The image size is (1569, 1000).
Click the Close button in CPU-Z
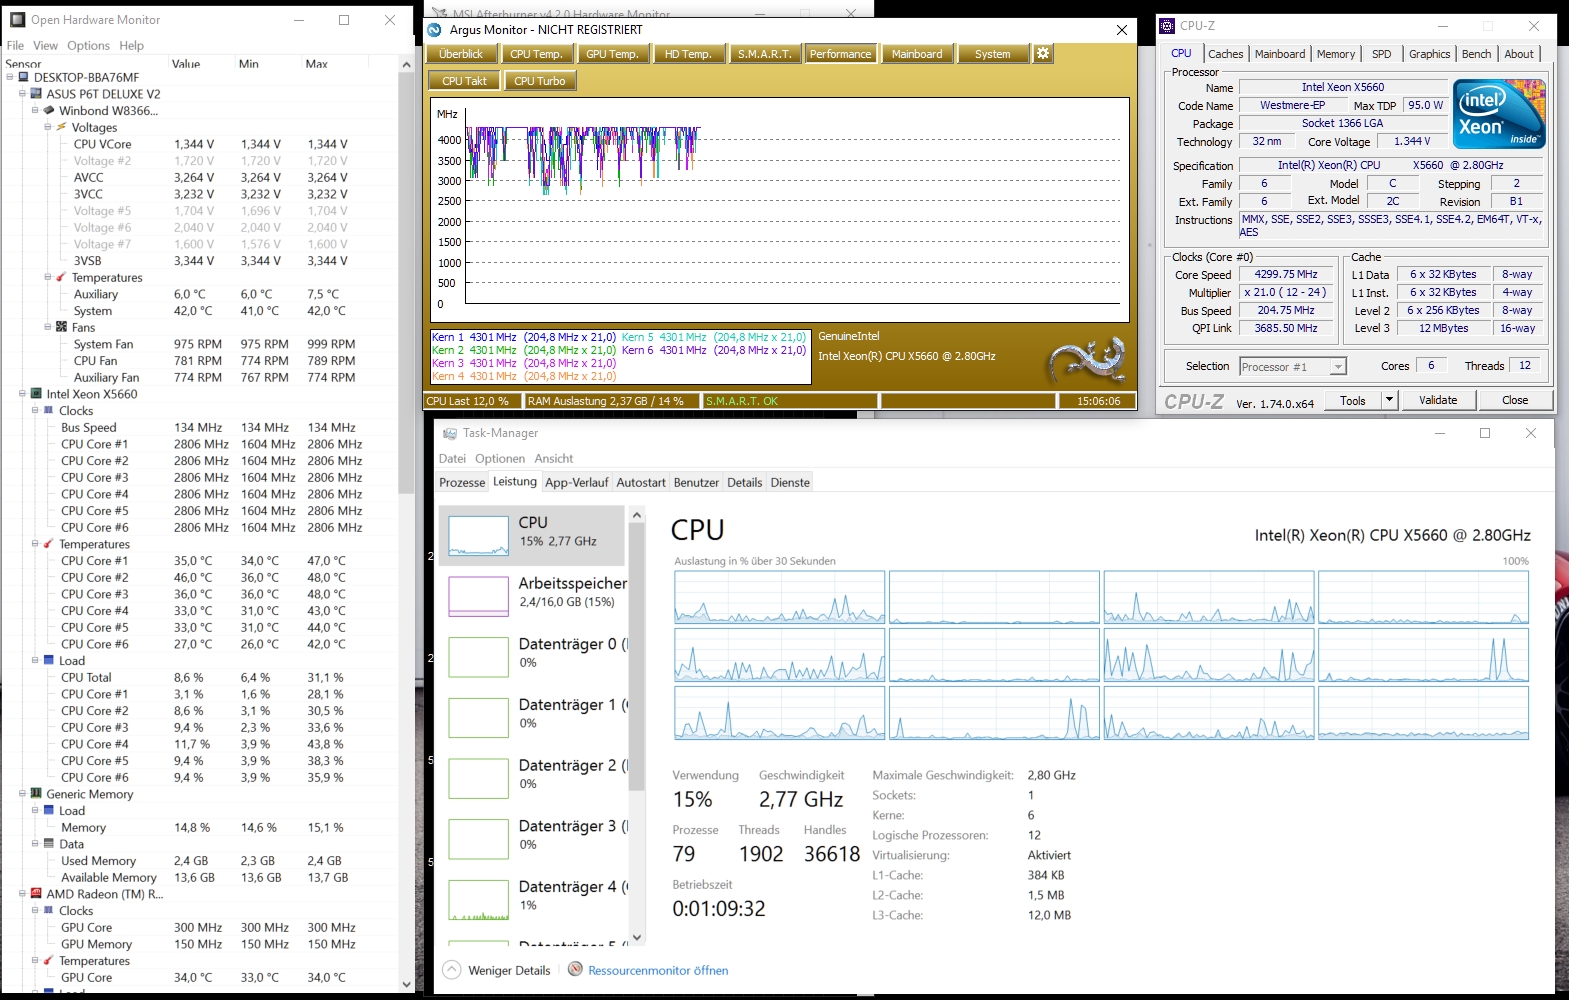(1515, 400)
